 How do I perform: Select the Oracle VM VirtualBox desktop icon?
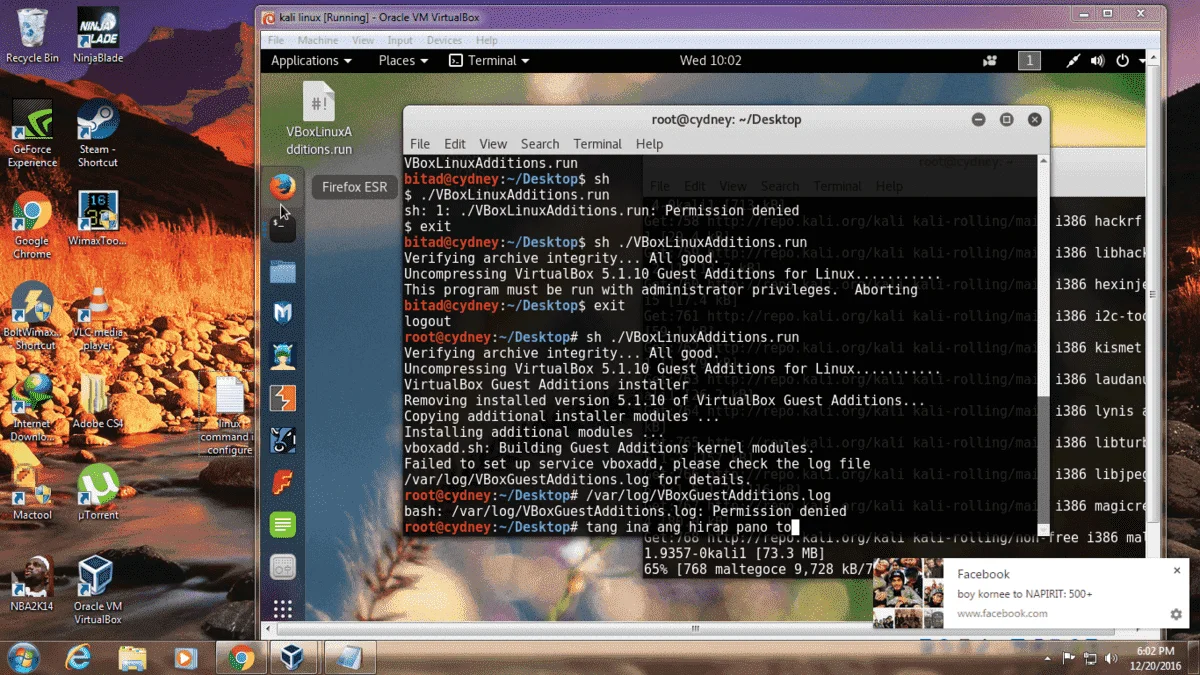click(x=98, y=591)
